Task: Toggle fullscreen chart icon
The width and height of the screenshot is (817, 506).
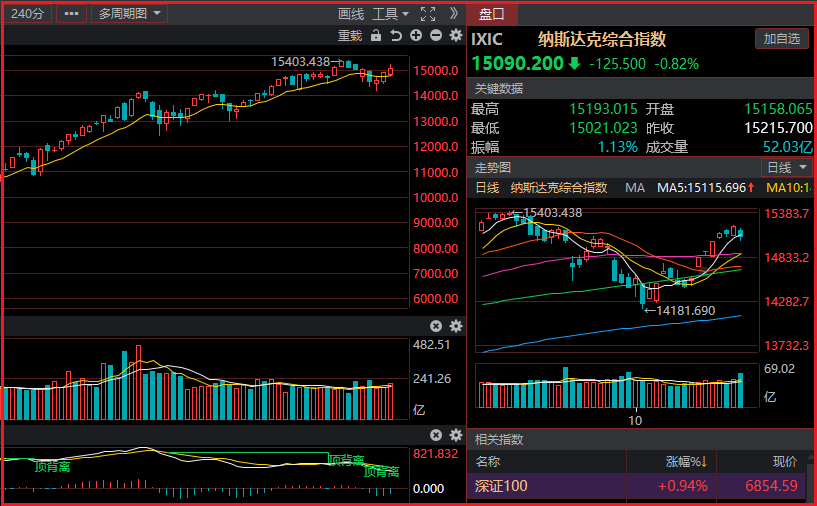Action: tap(428, 14)
